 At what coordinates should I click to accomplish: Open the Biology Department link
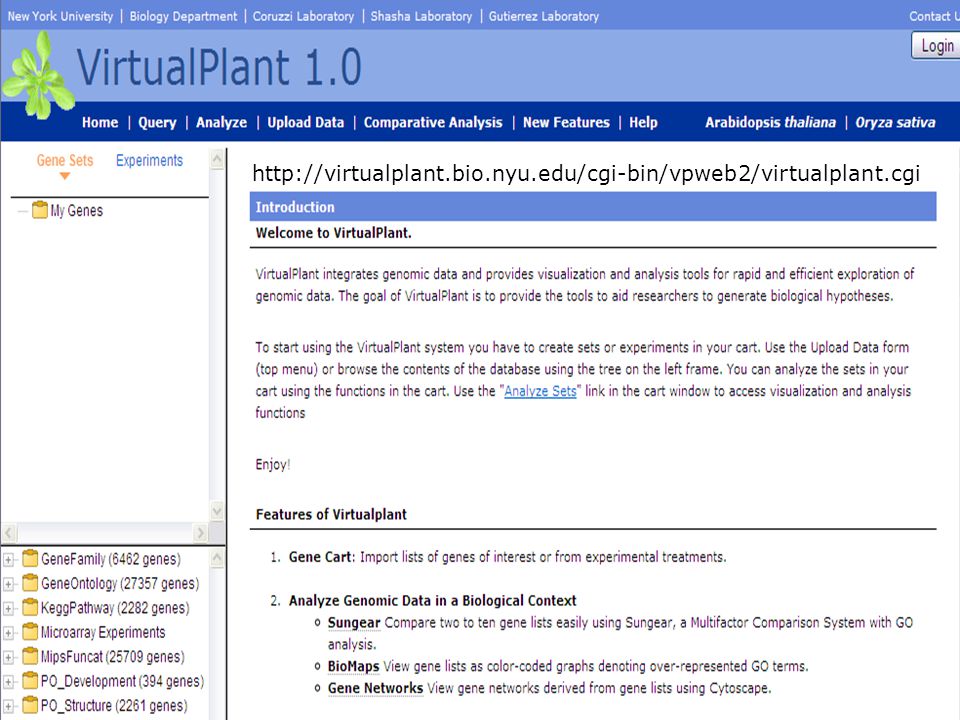(183, 17)
